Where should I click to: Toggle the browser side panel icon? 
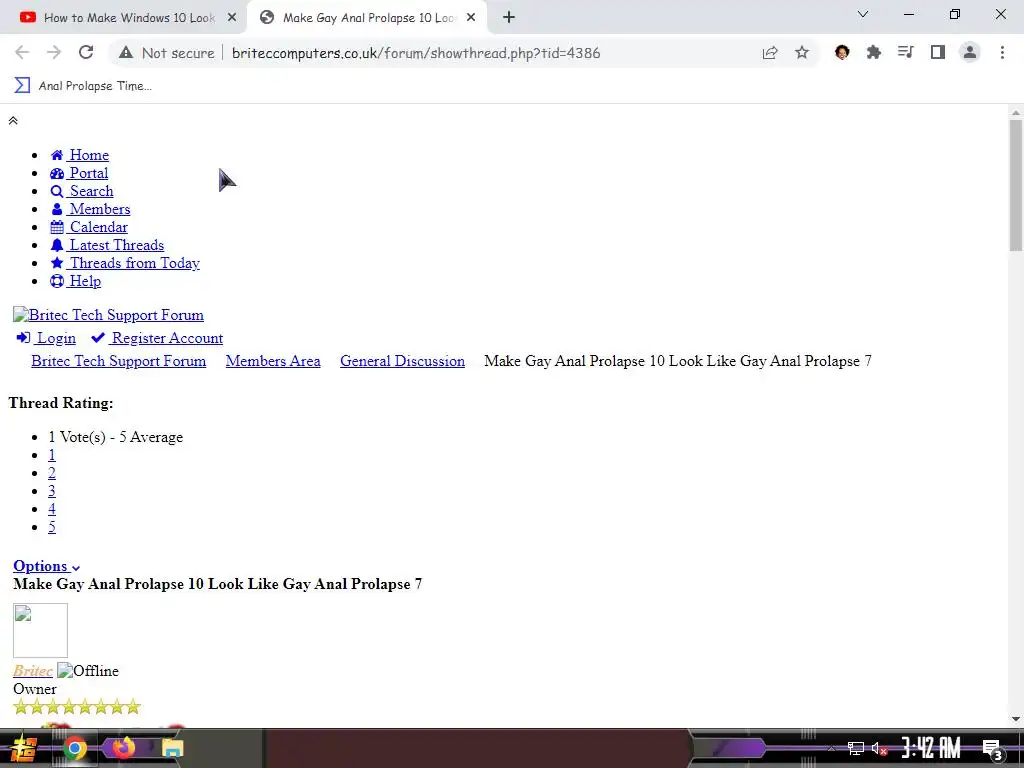pyautogui.click(x=938, y=52)
